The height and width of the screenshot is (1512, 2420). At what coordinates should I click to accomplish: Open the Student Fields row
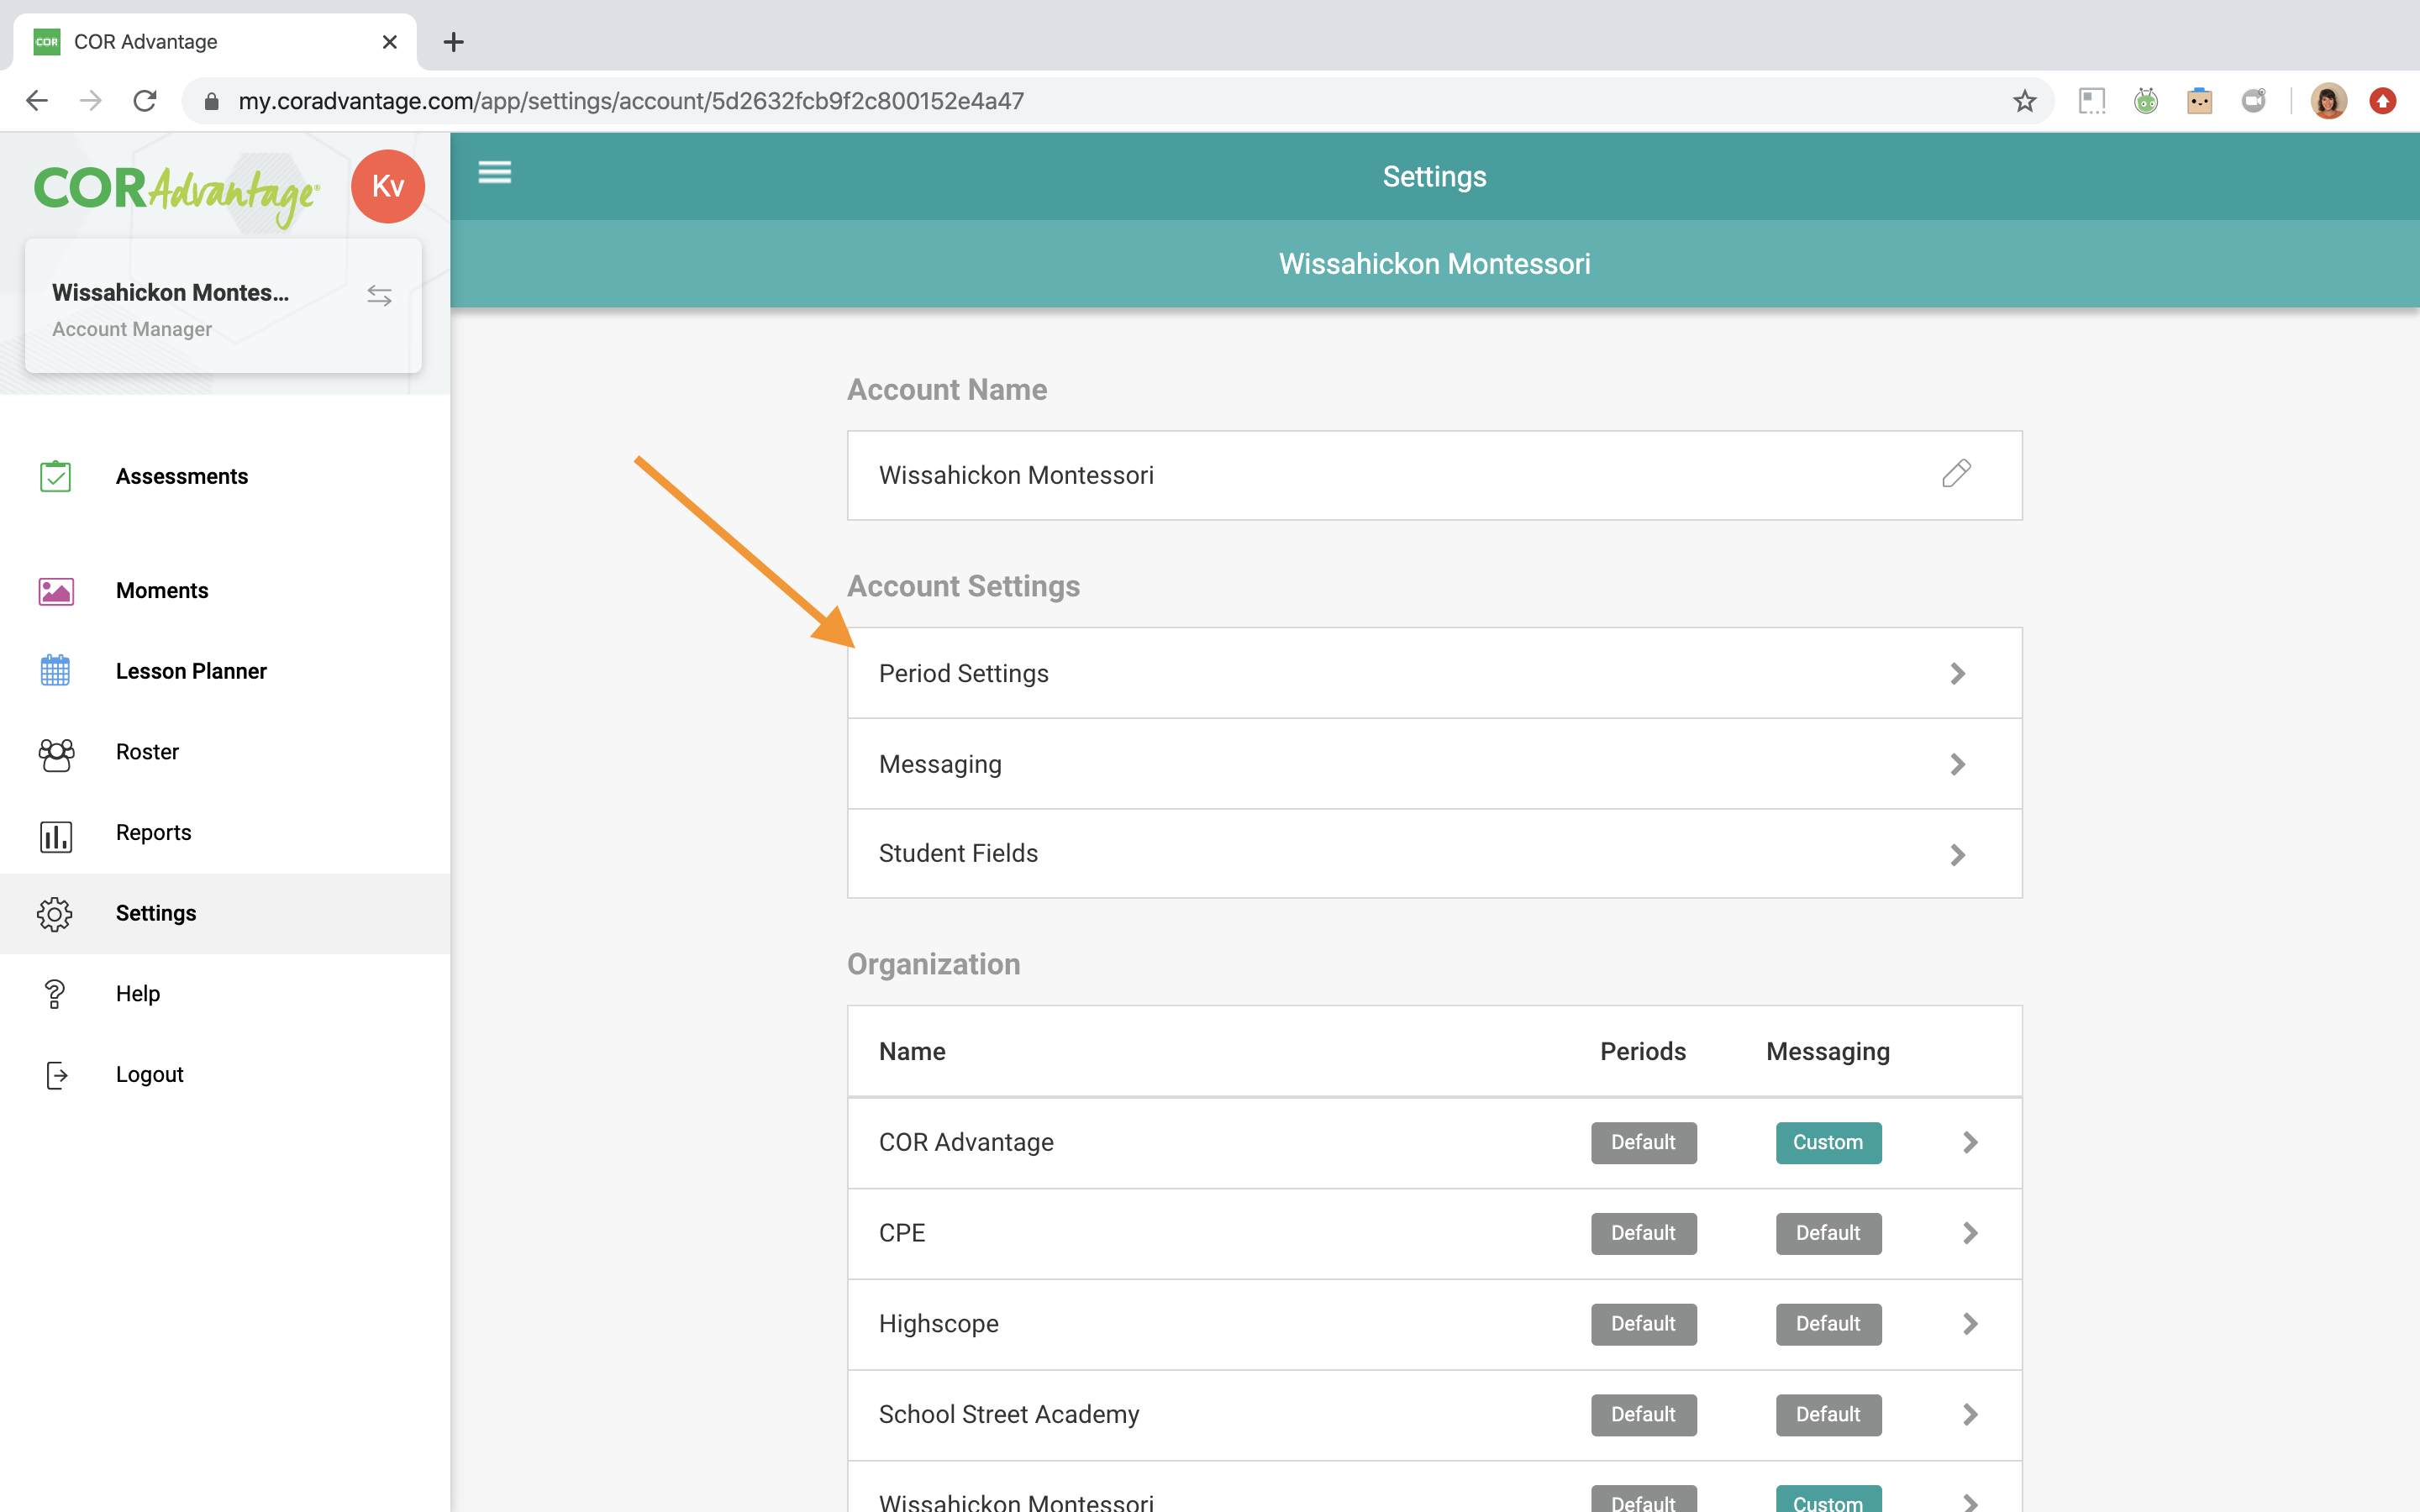pos(1434,854)
